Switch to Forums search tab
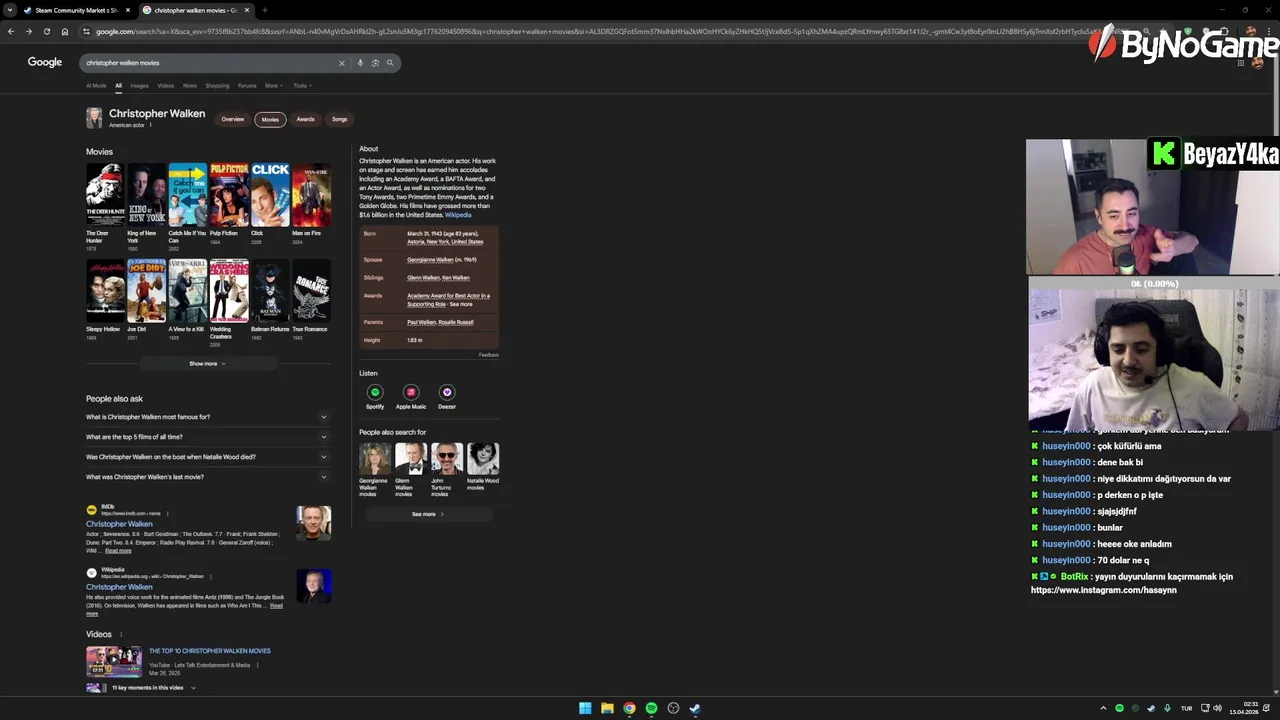This screenshot has height=720, width=1280. click(x=247, y=86)
